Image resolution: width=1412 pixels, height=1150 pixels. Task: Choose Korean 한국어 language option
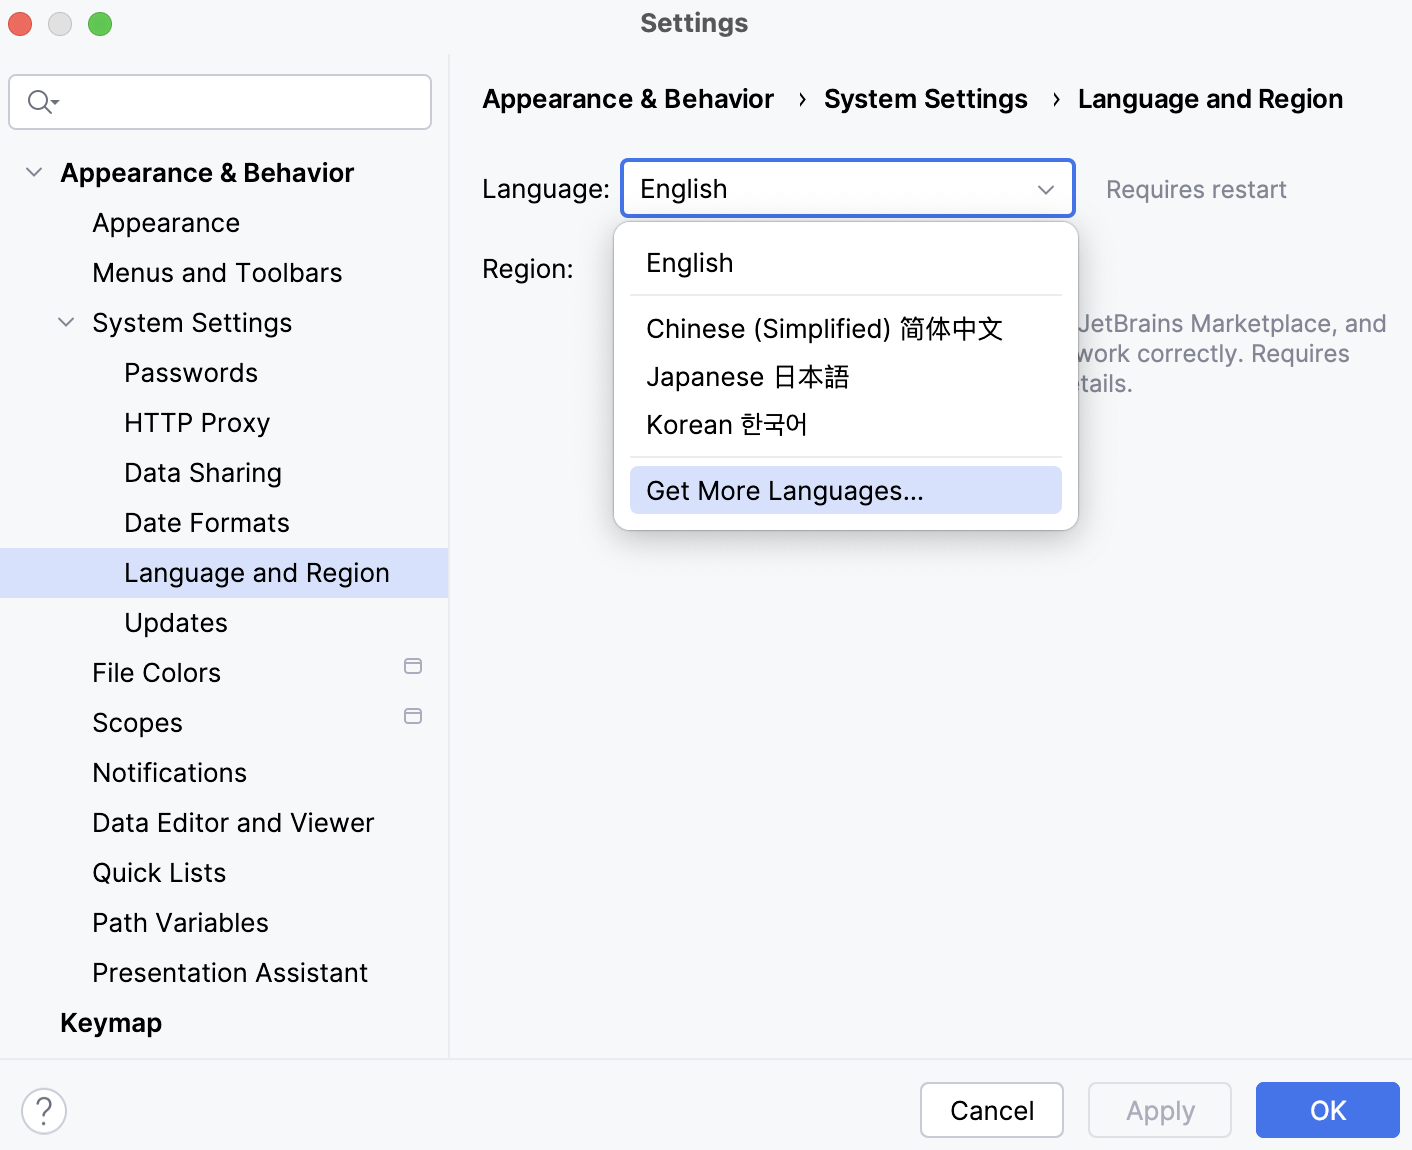point(726,424)
